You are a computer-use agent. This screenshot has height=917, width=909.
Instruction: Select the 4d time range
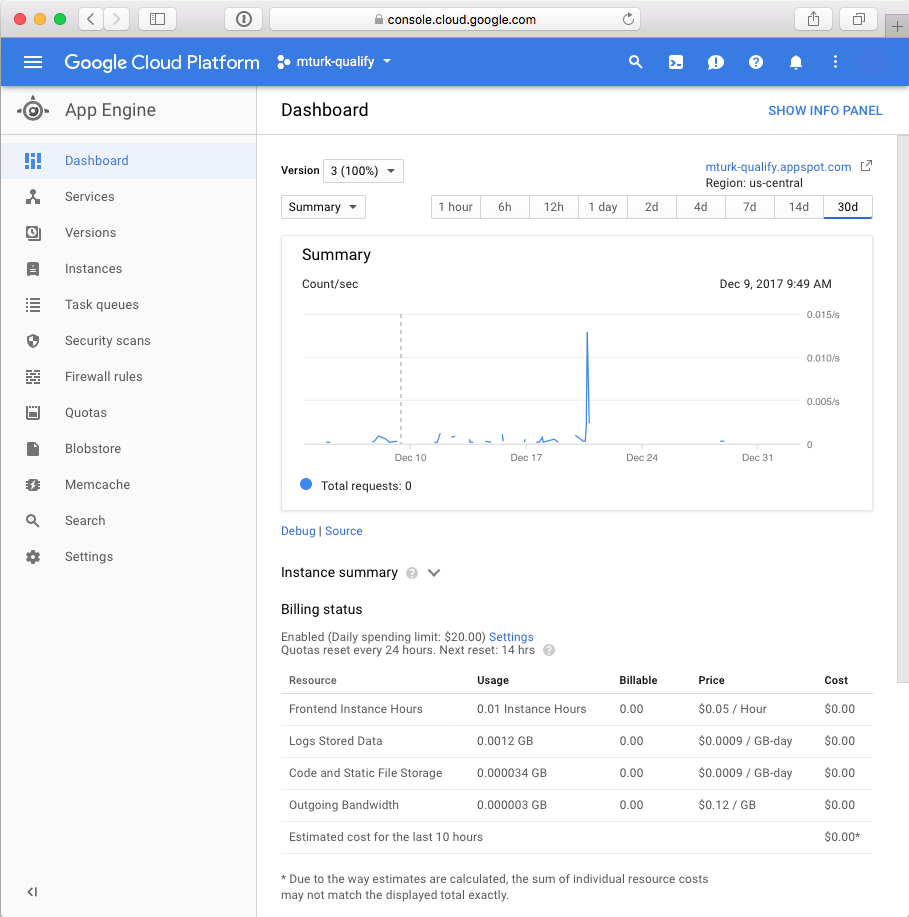[701, 207]
